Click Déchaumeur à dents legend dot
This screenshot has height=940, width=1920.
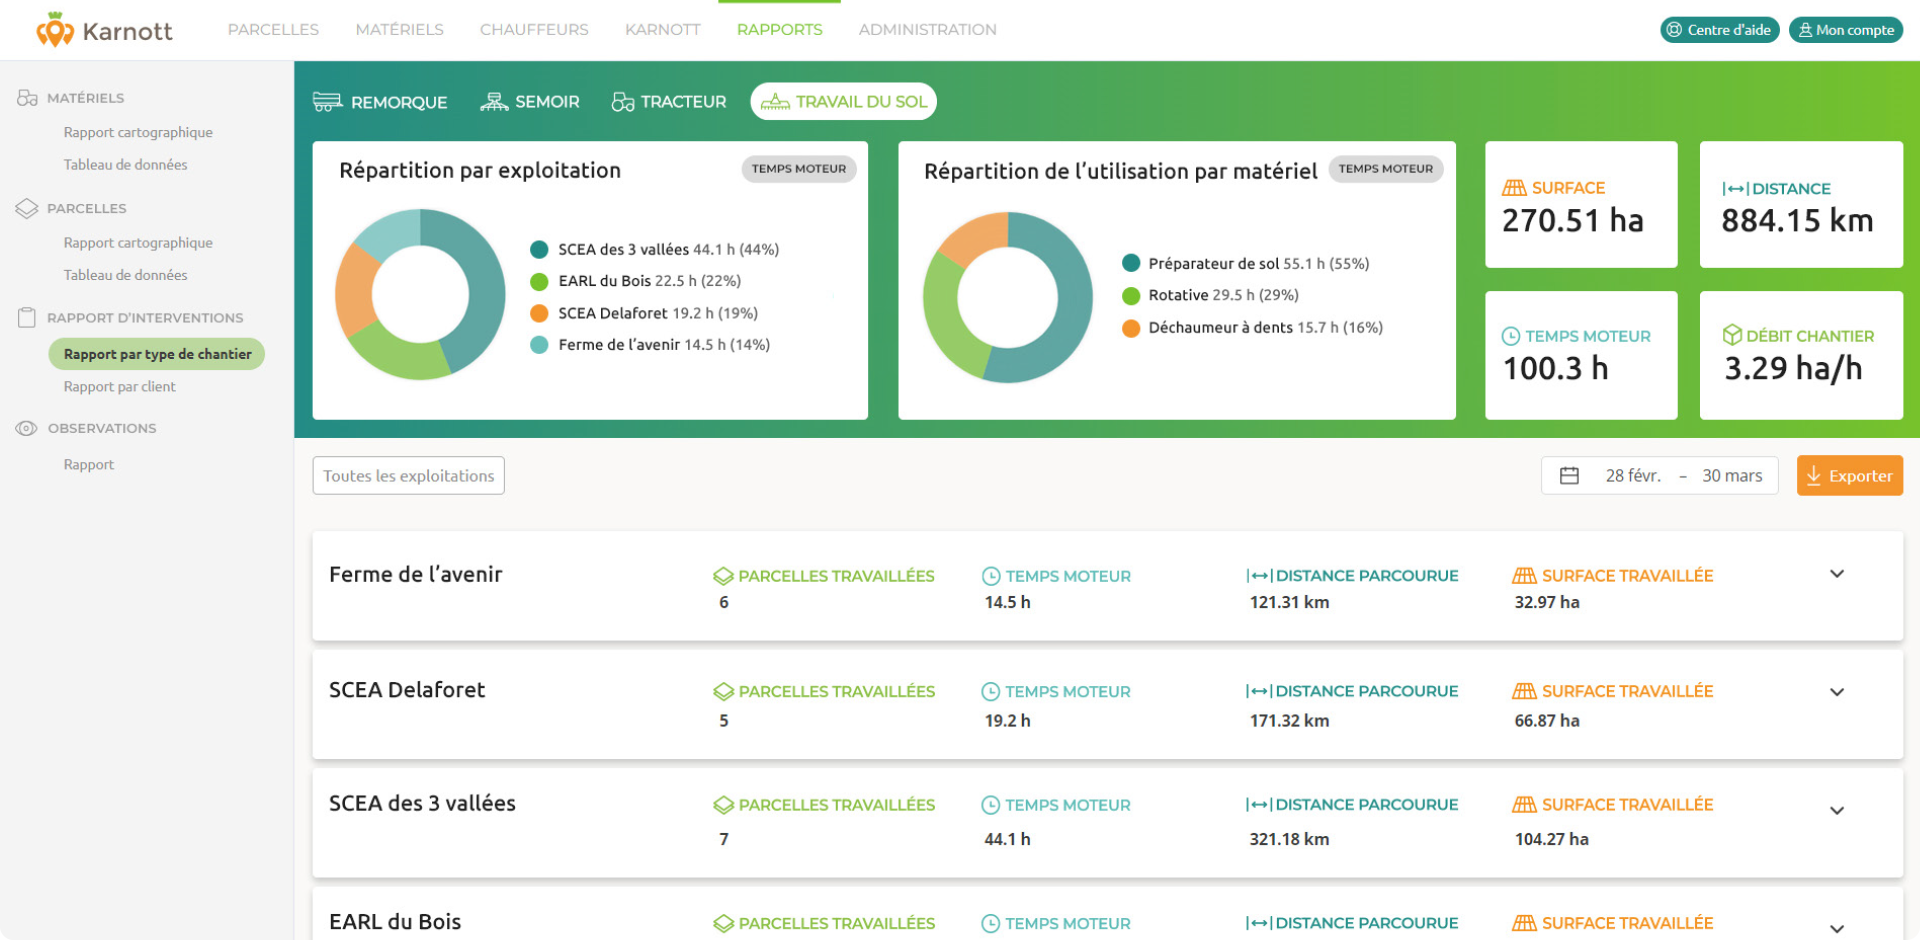click(x=1131, y=328)
